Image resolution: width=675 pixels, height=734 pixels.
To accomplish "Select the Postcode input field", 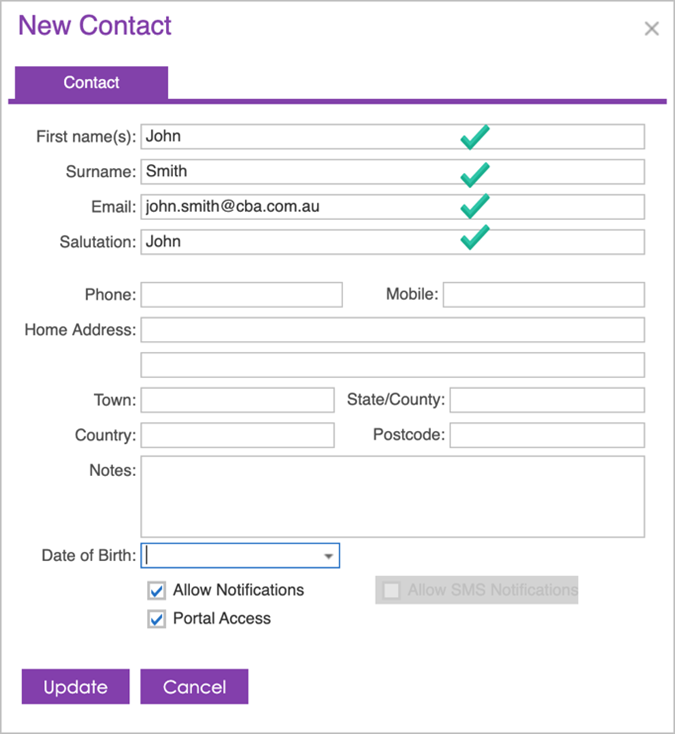I will tap(546, 435).
